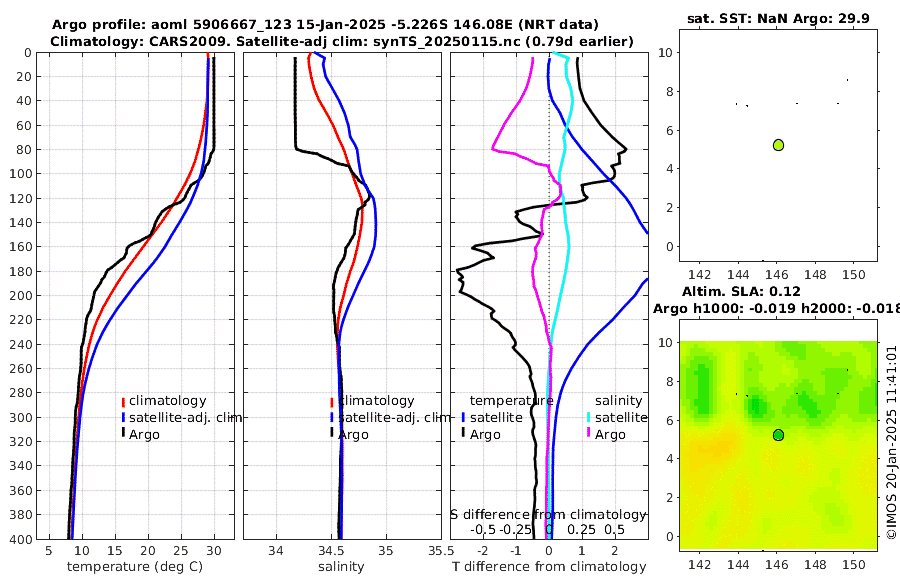Click black temperature Argo swatch in difference panel
The image size is (900, 580).
coord(463,432)
